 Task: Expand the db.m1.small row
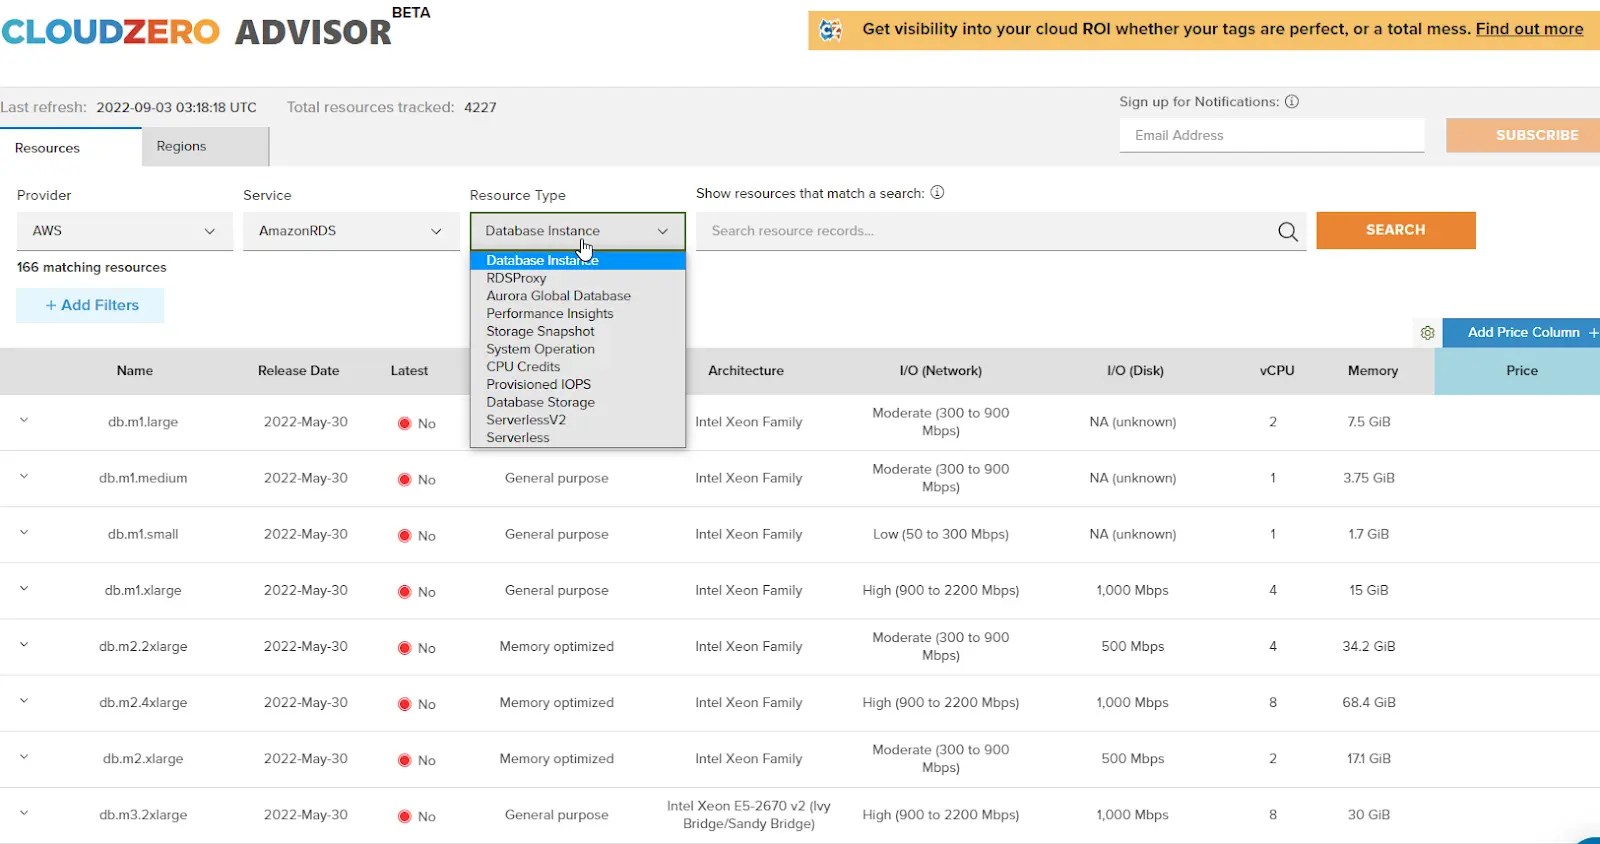click(24, 533)
